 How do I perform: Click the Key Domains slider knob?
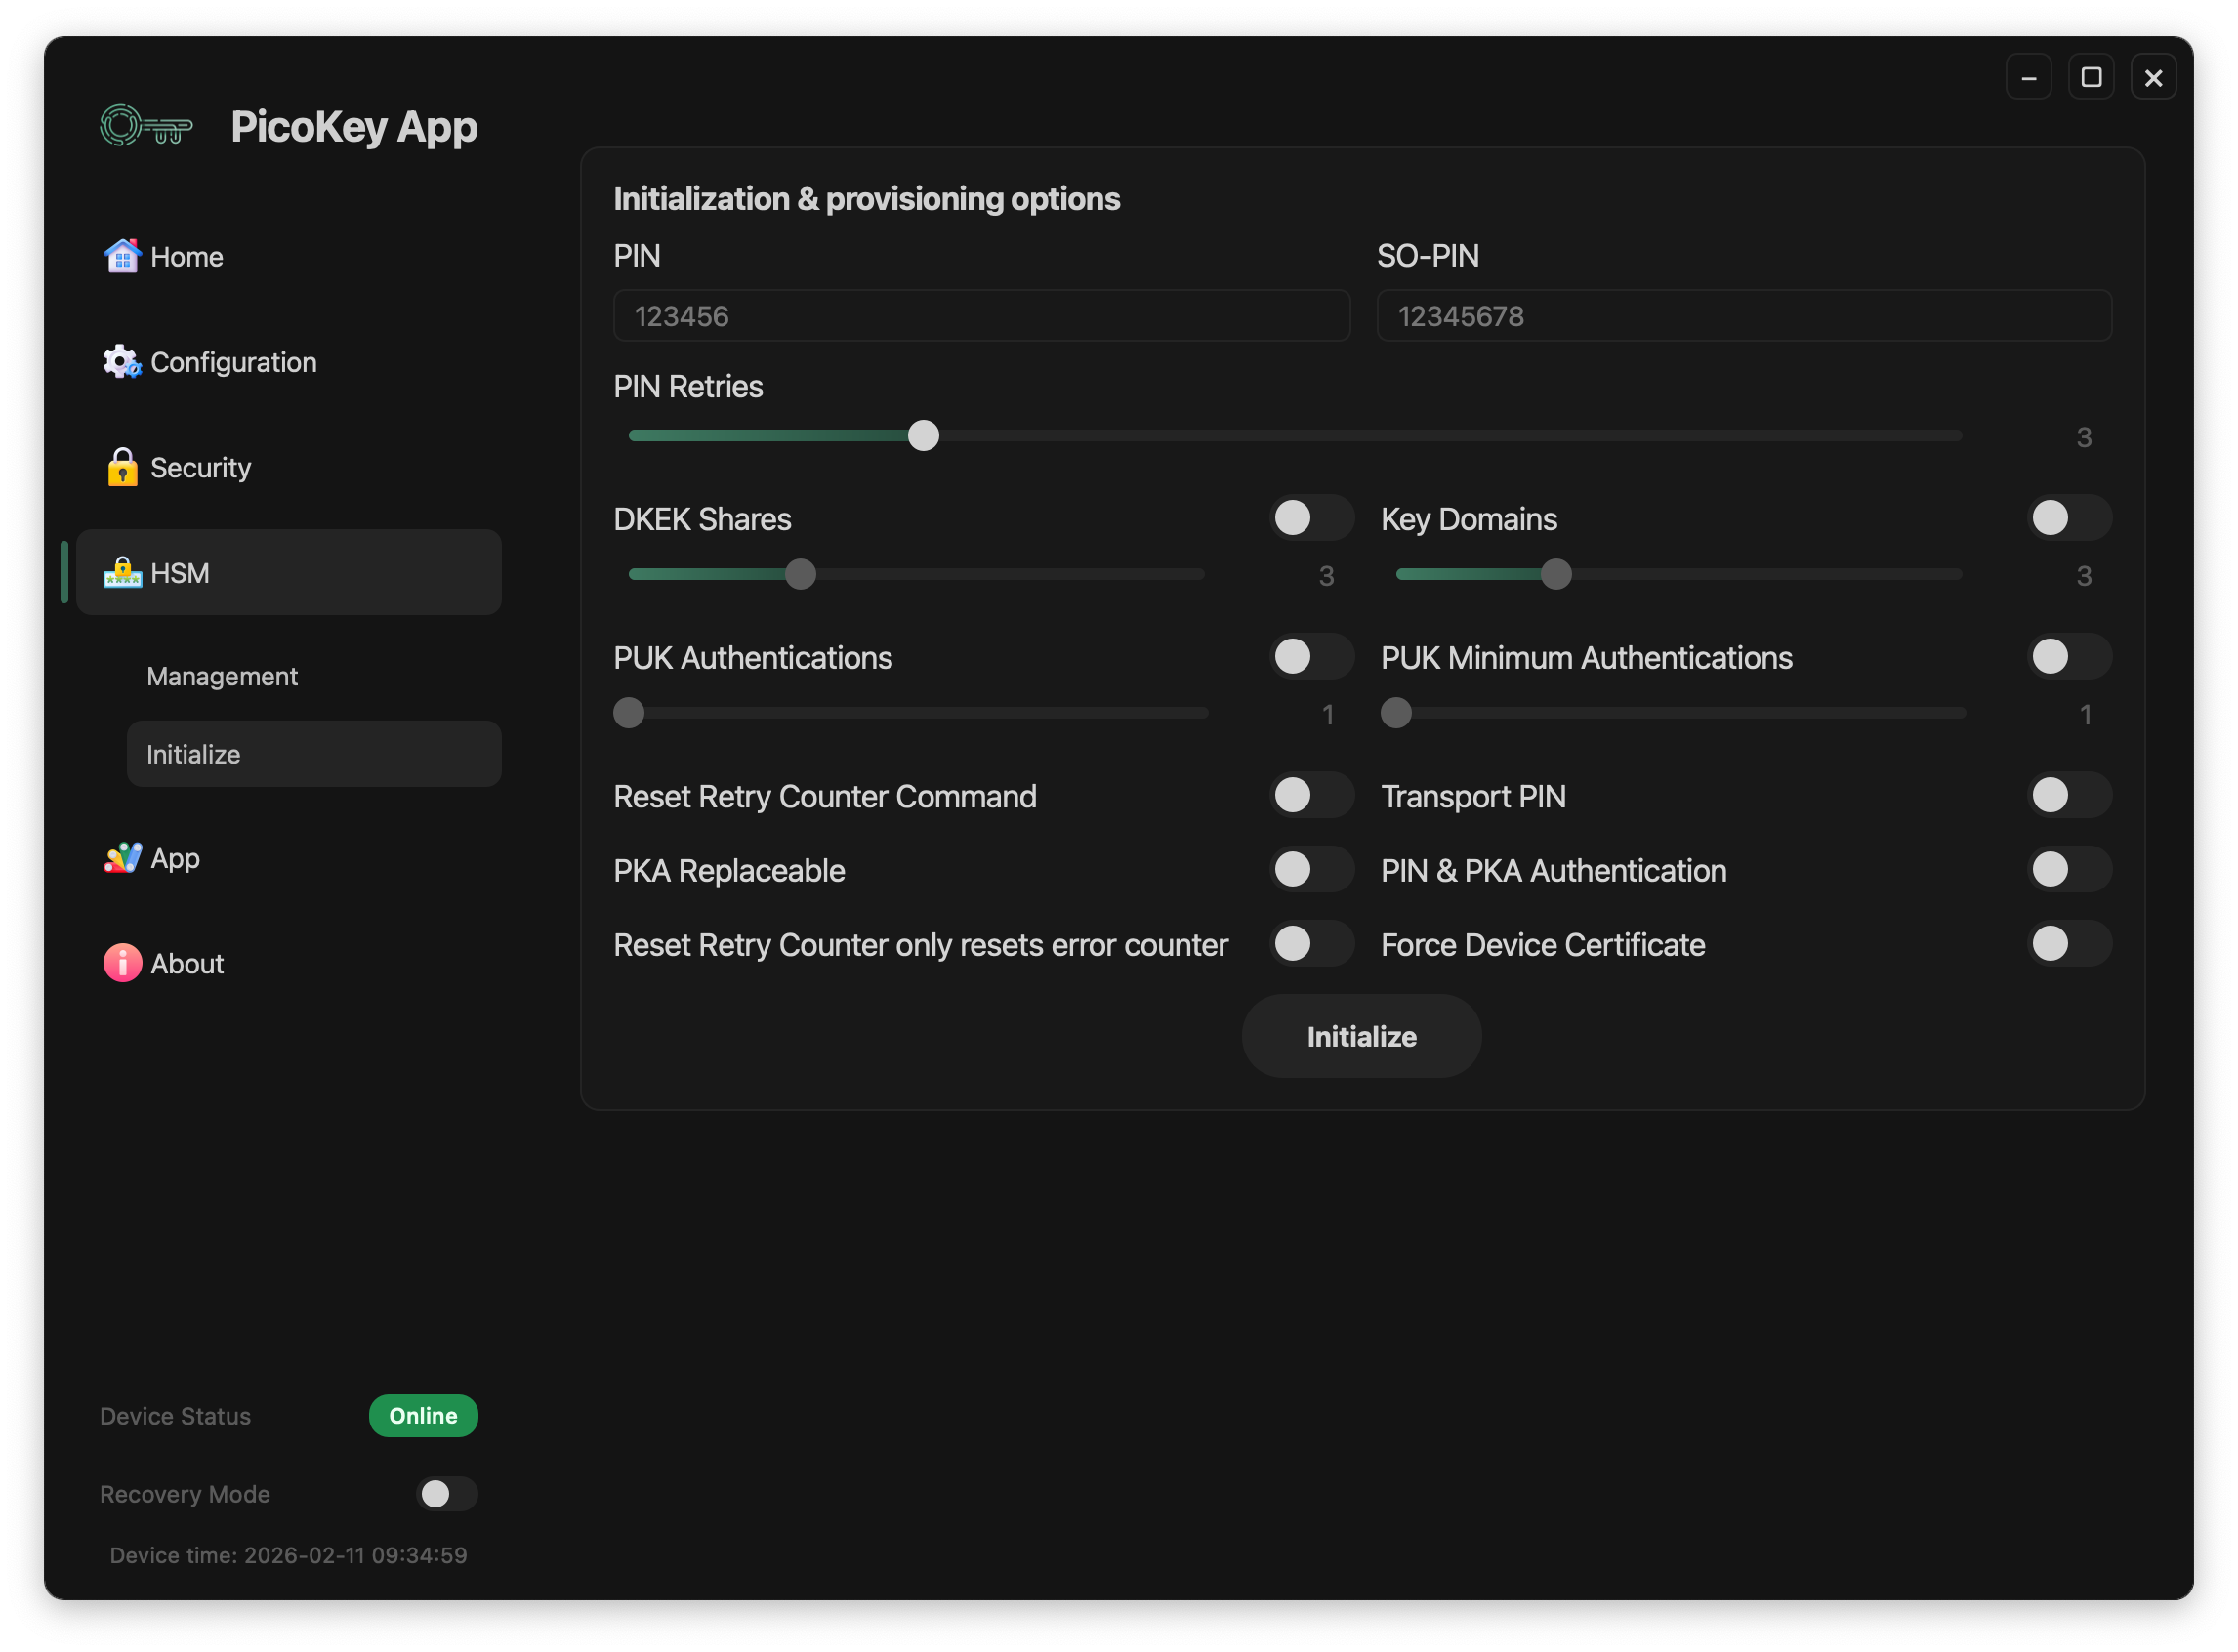point(1555,574)
